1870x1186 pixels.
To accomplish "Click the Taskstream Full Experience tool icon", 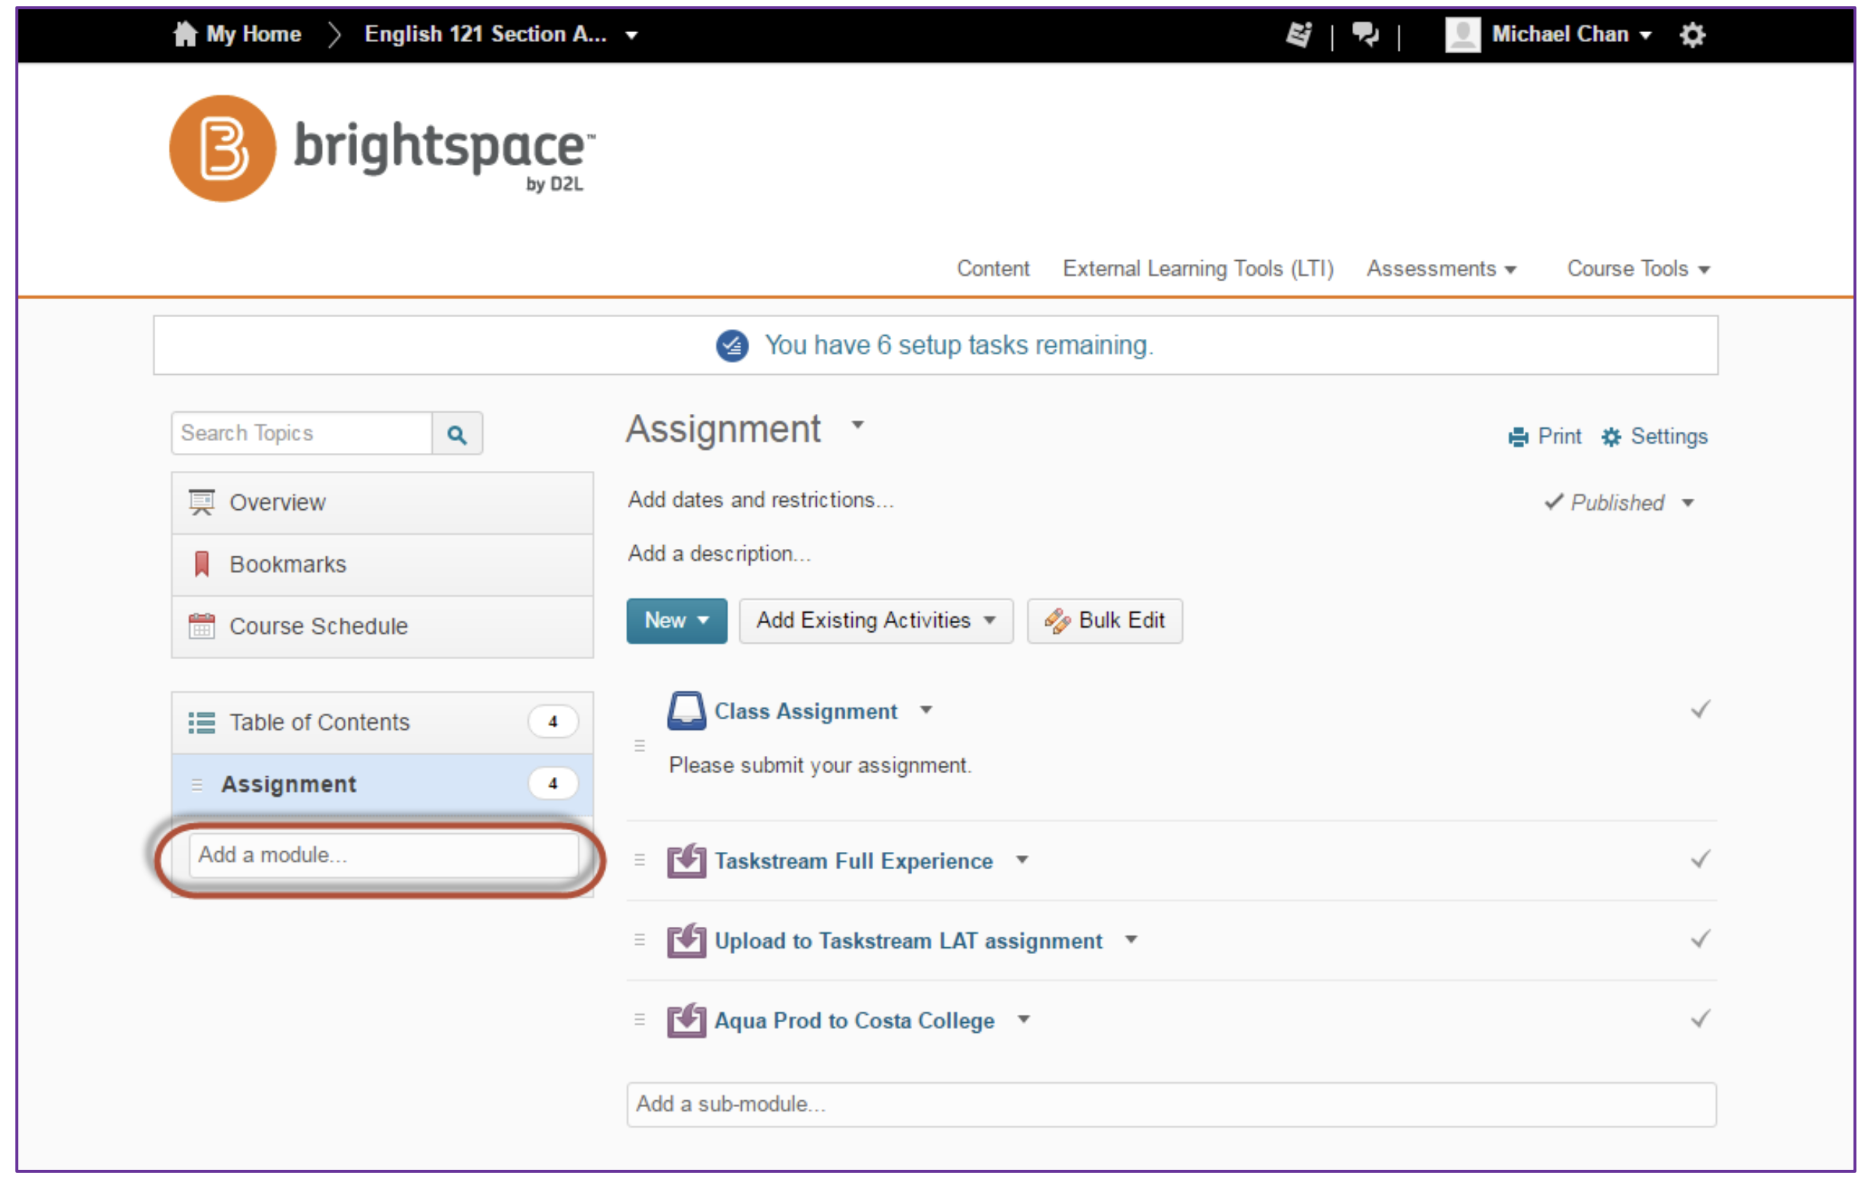I will point(686,861).
